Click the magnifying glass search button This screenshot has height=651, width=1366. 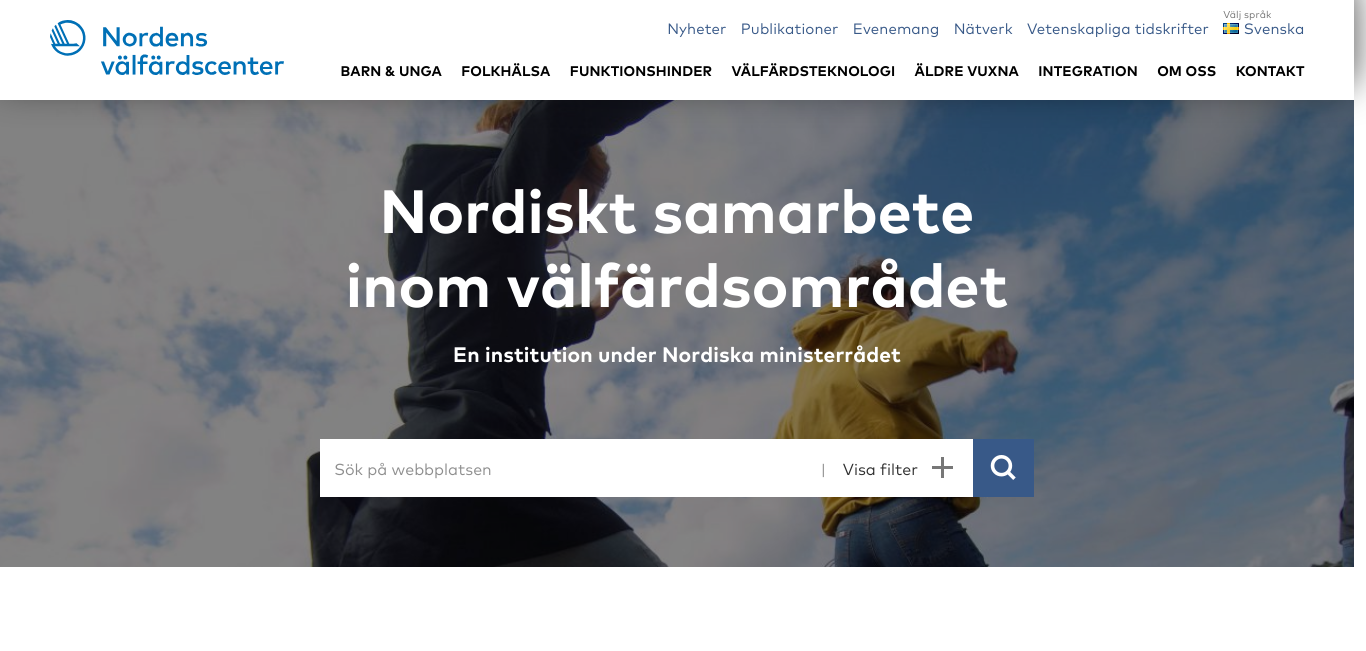1003,468
